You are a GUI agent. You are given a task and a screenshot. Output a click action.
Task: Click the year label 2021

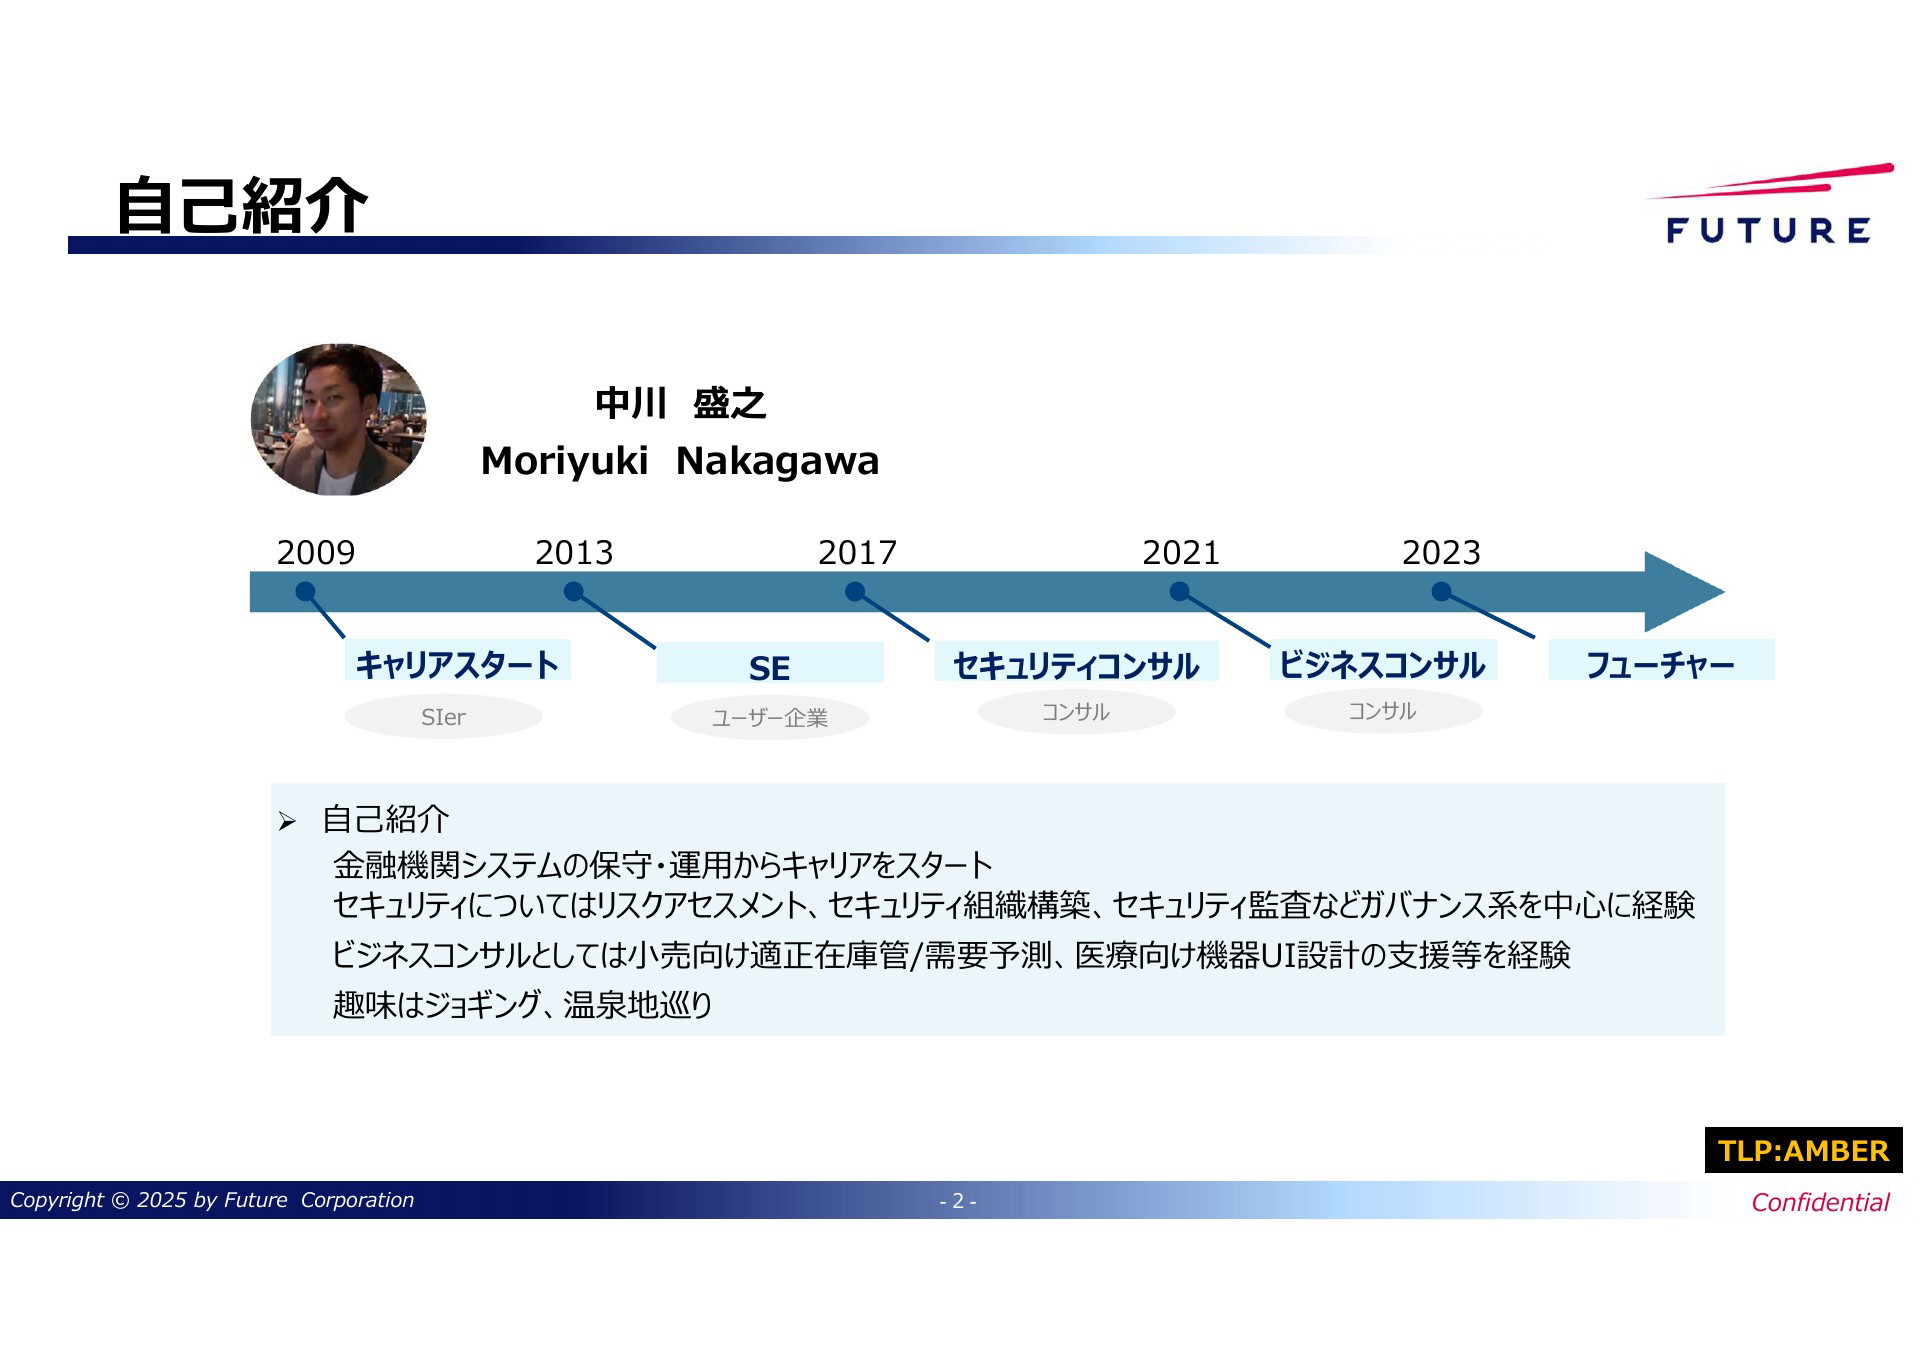click(1181, 553)
